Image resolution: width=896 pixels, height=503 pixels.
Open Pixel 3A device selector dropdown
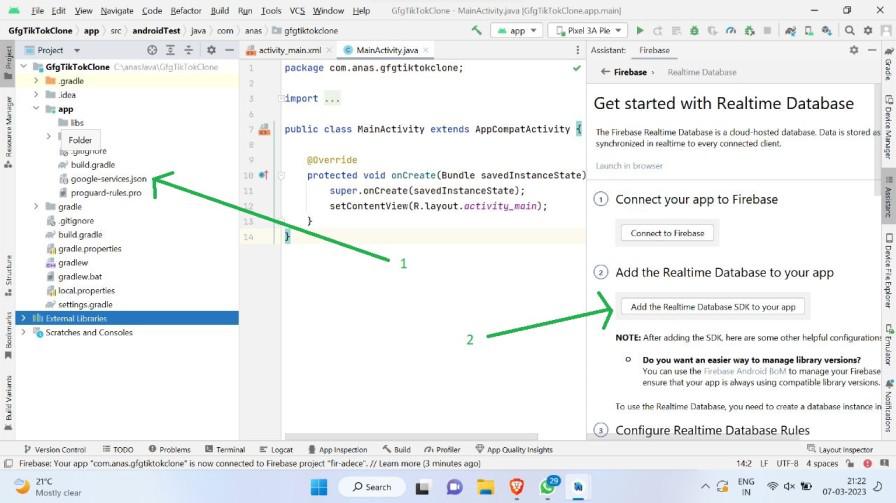click(x=587, y=30)
